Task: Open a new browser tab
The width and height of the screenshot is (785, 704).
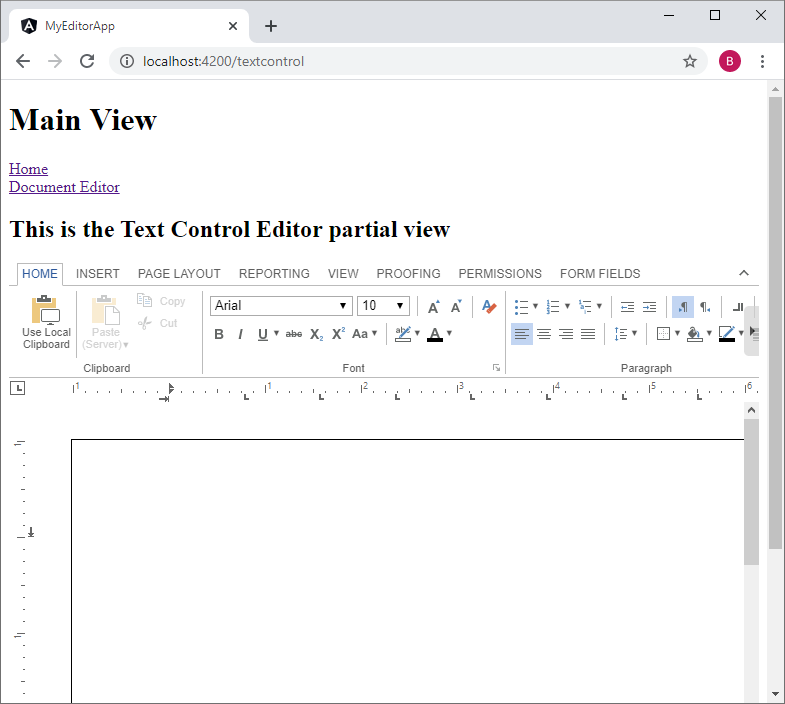Action: pos(271,26)
